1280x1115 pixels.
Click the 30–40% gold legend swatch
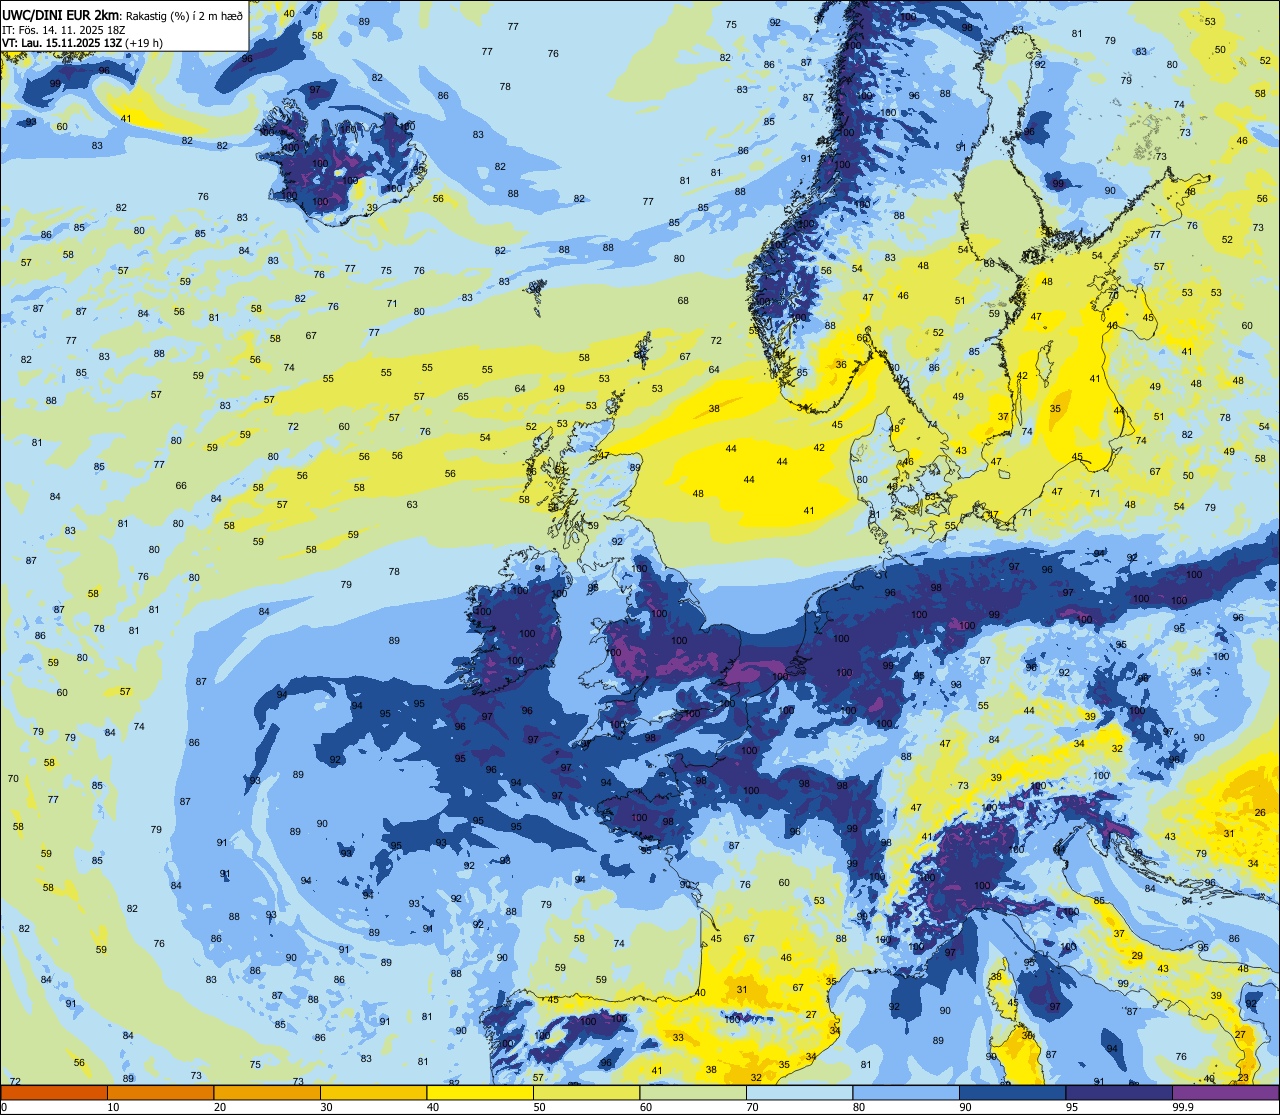coord(373,1093)
